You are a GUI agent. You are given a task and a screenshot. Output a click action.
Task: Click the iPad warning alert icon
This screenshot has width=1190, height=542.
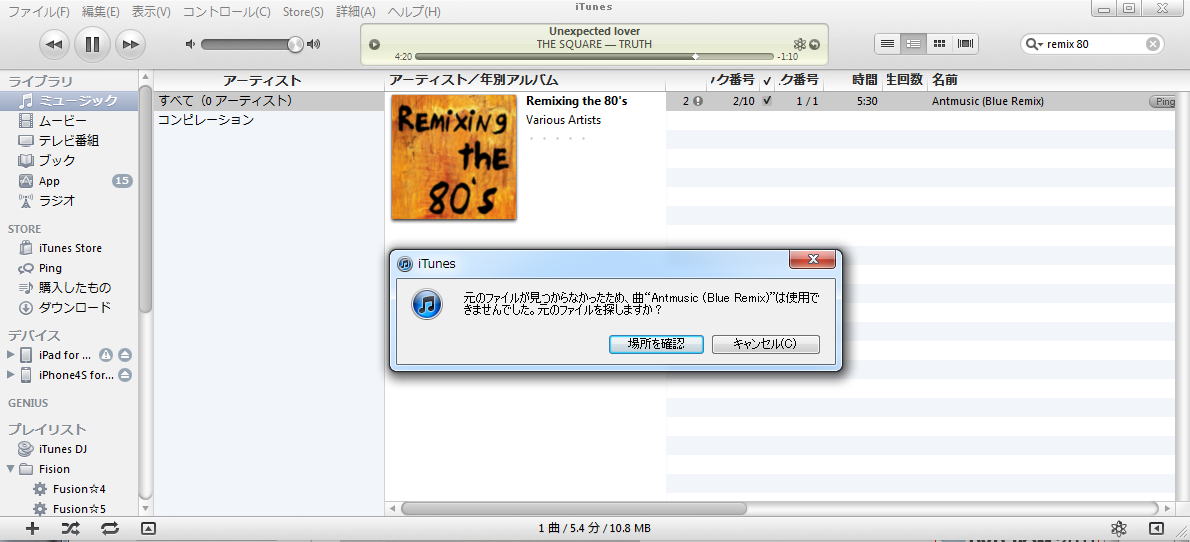pos(106,355)
